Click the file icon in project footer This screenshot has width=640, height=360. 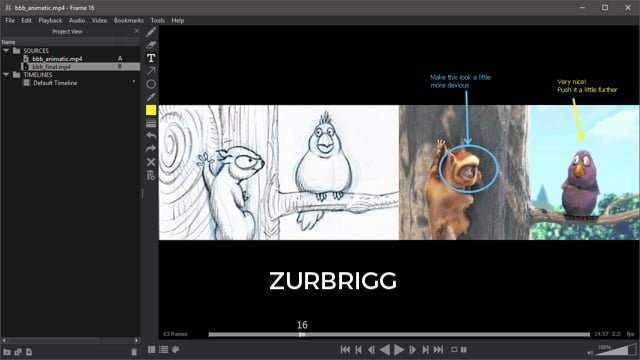(x=29, y=352)
